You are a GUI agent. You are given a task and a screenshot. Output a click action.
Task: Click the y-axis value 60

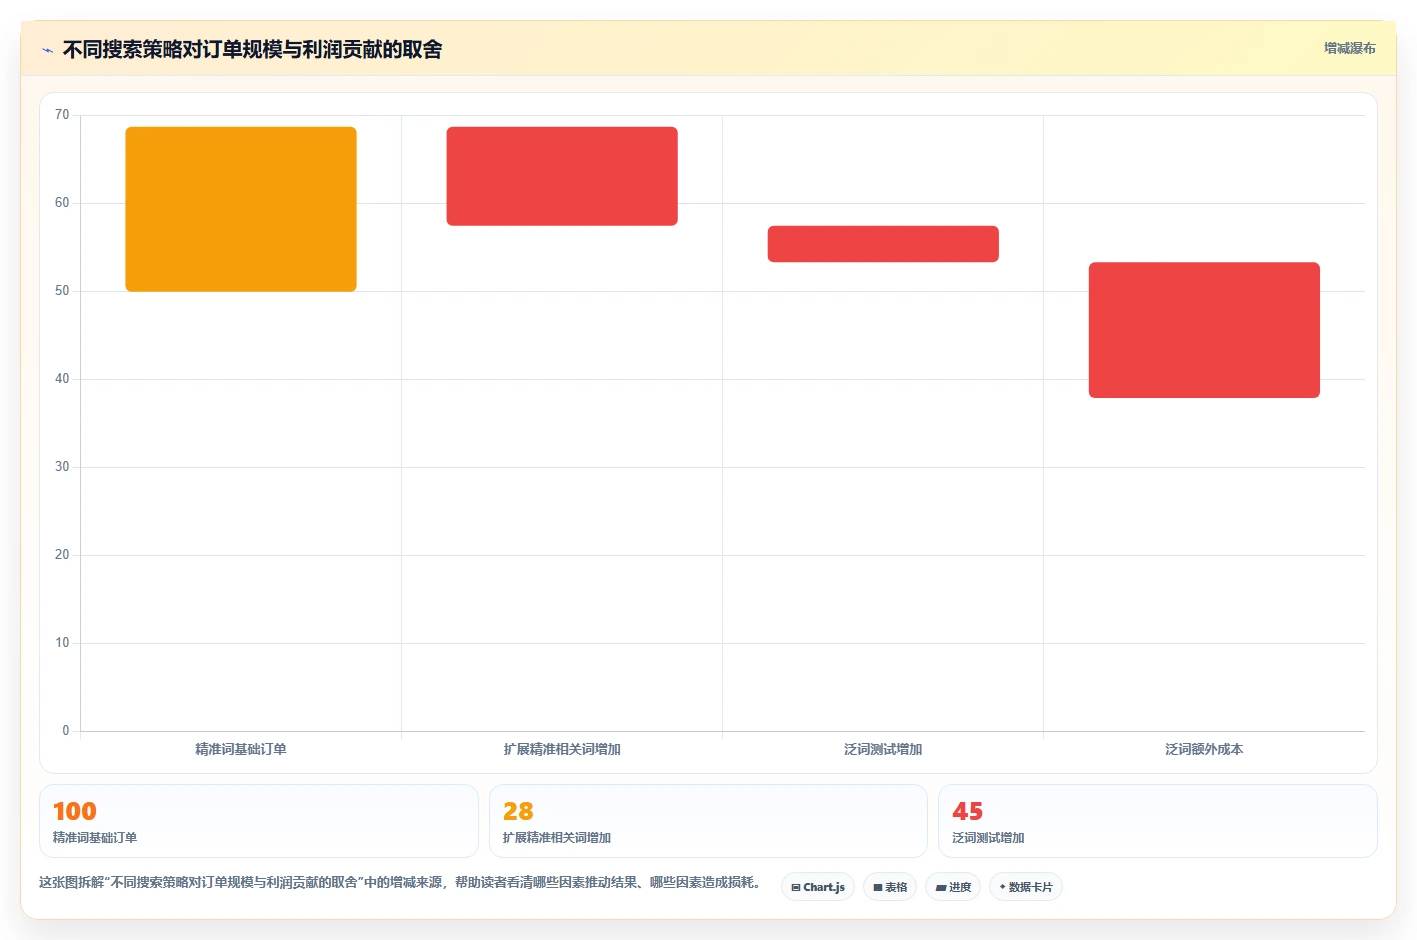[x=62, y=203]
